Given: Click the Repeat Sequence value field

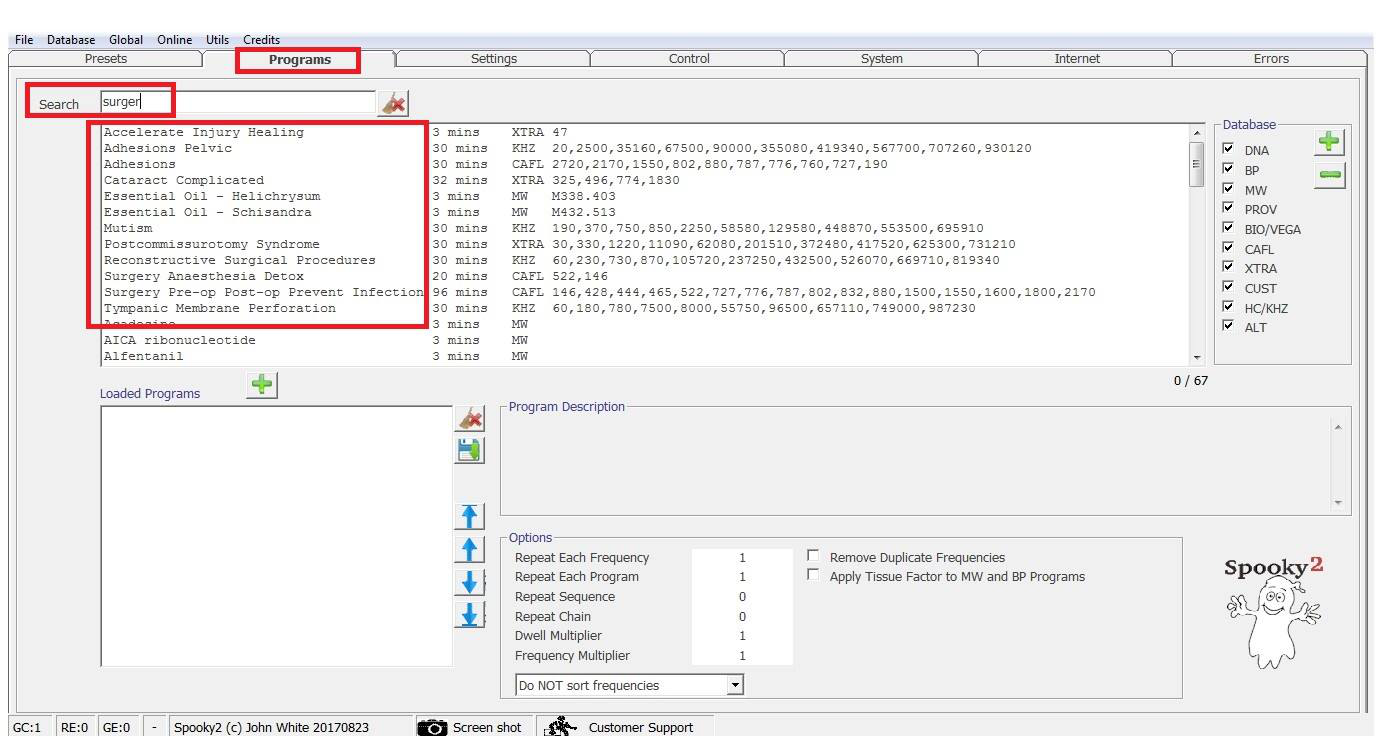Looking at the screenshot, I should (x=742, y=597).
